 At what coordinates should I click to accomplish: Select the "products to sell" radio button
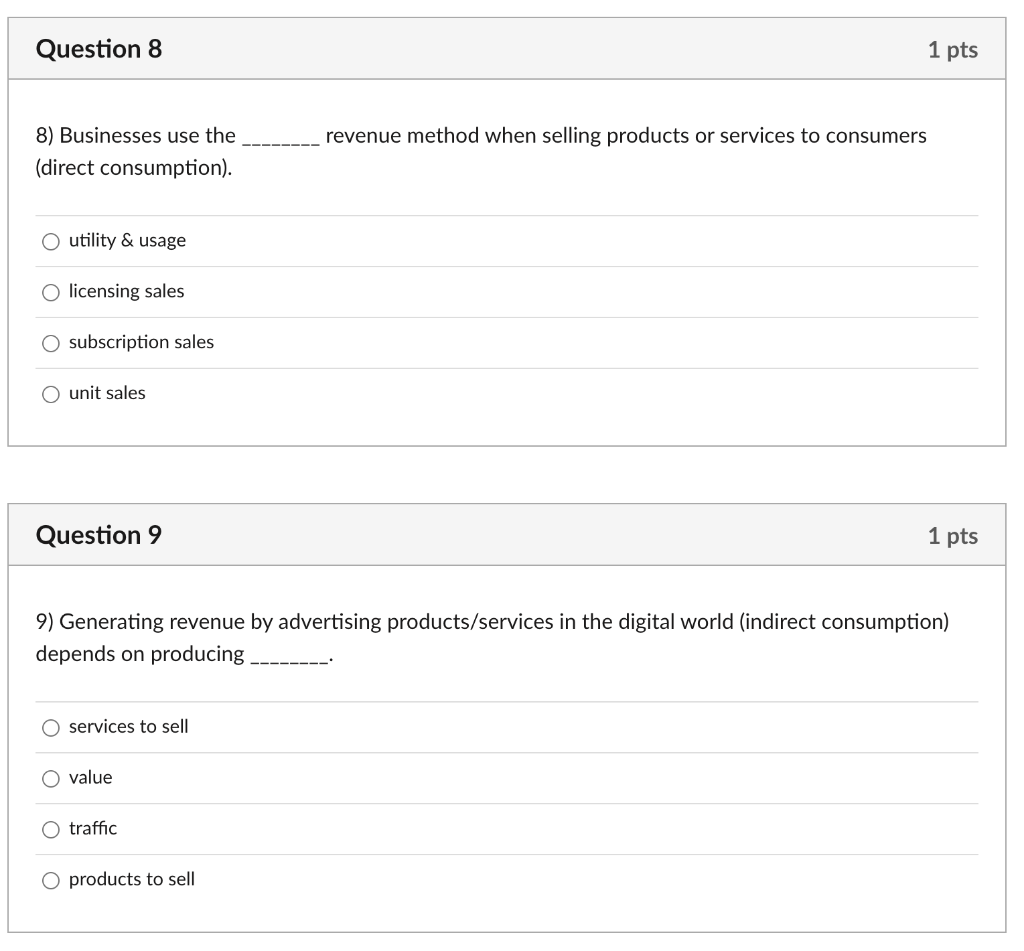tap(50, 879)
